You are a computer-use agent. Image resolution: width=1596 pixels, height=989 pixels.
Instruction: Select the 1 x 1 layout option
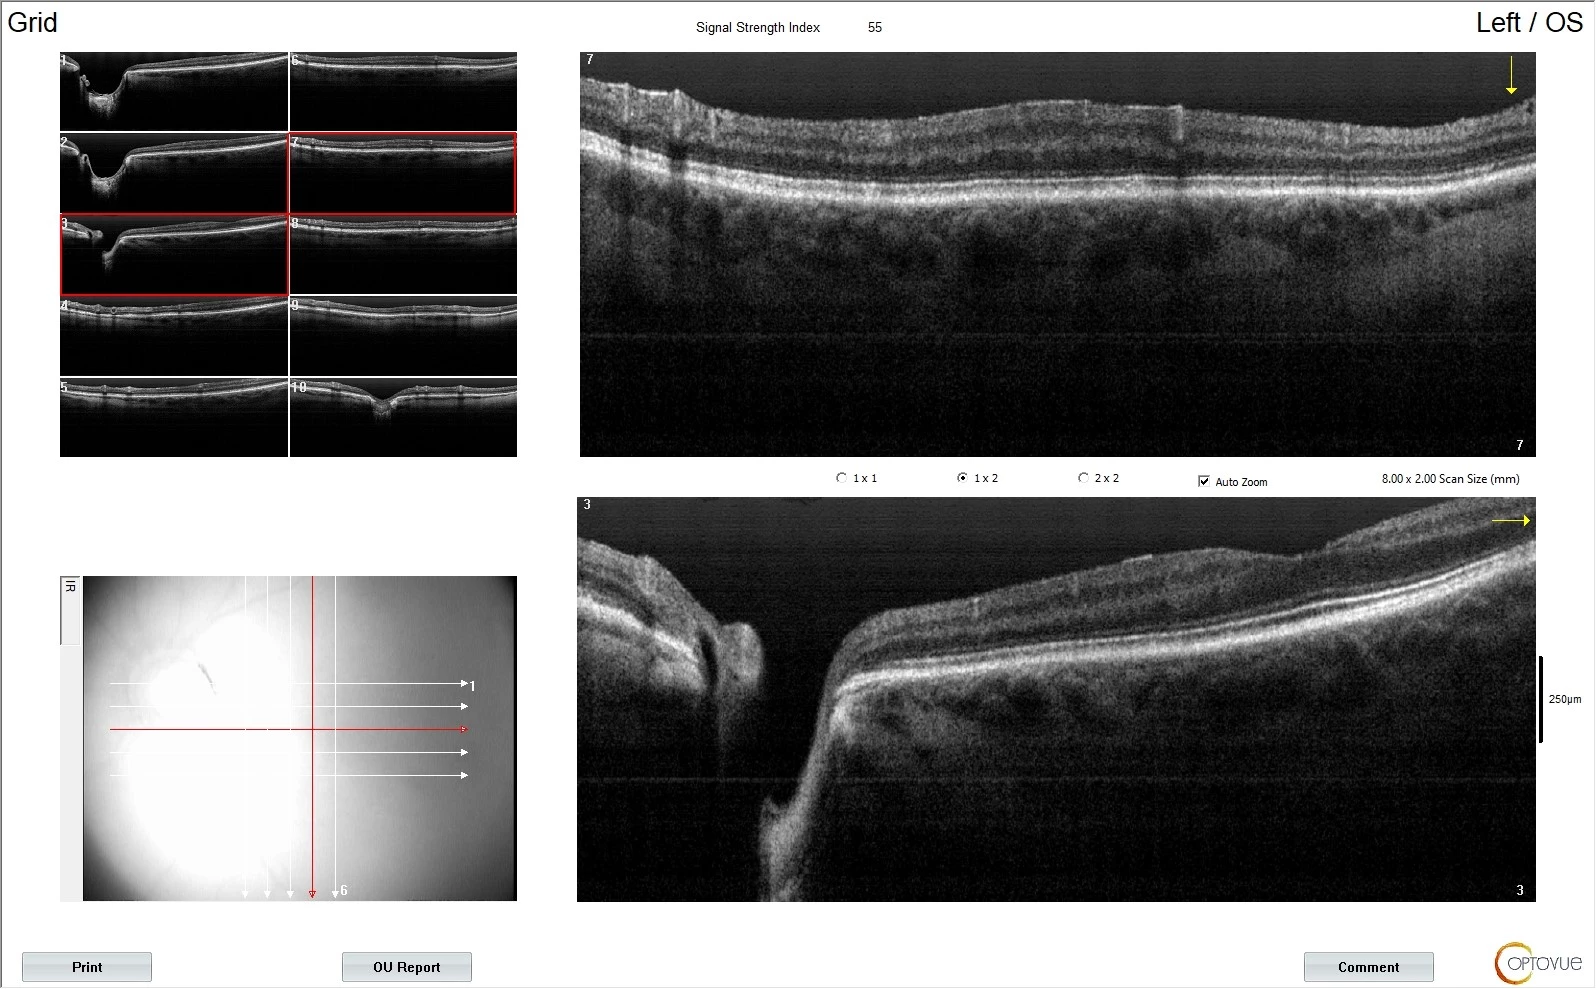click(x=842, y=478)
